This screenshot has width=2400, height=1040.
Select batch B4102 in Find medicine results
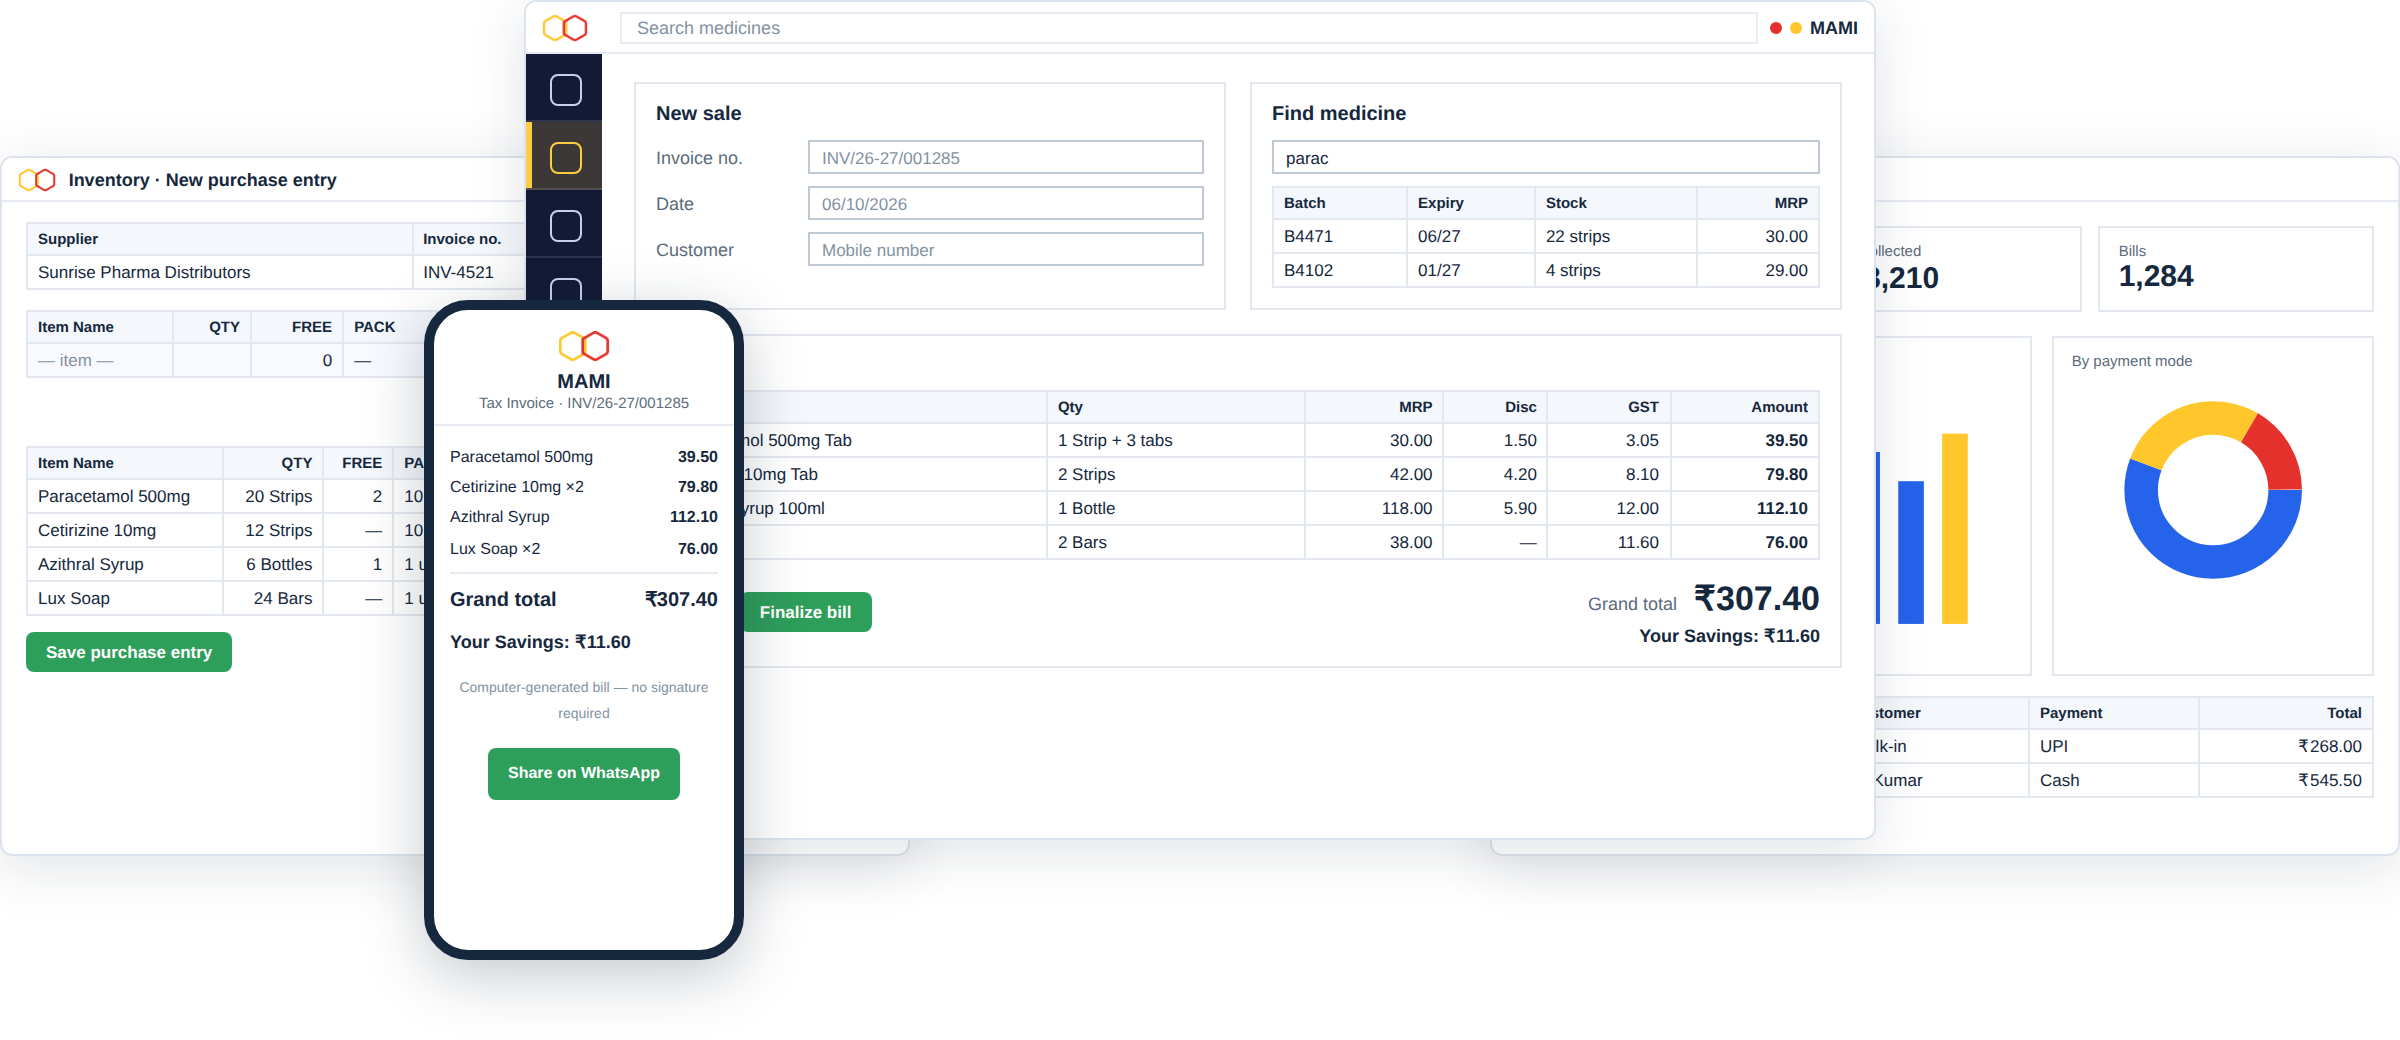1545,270
